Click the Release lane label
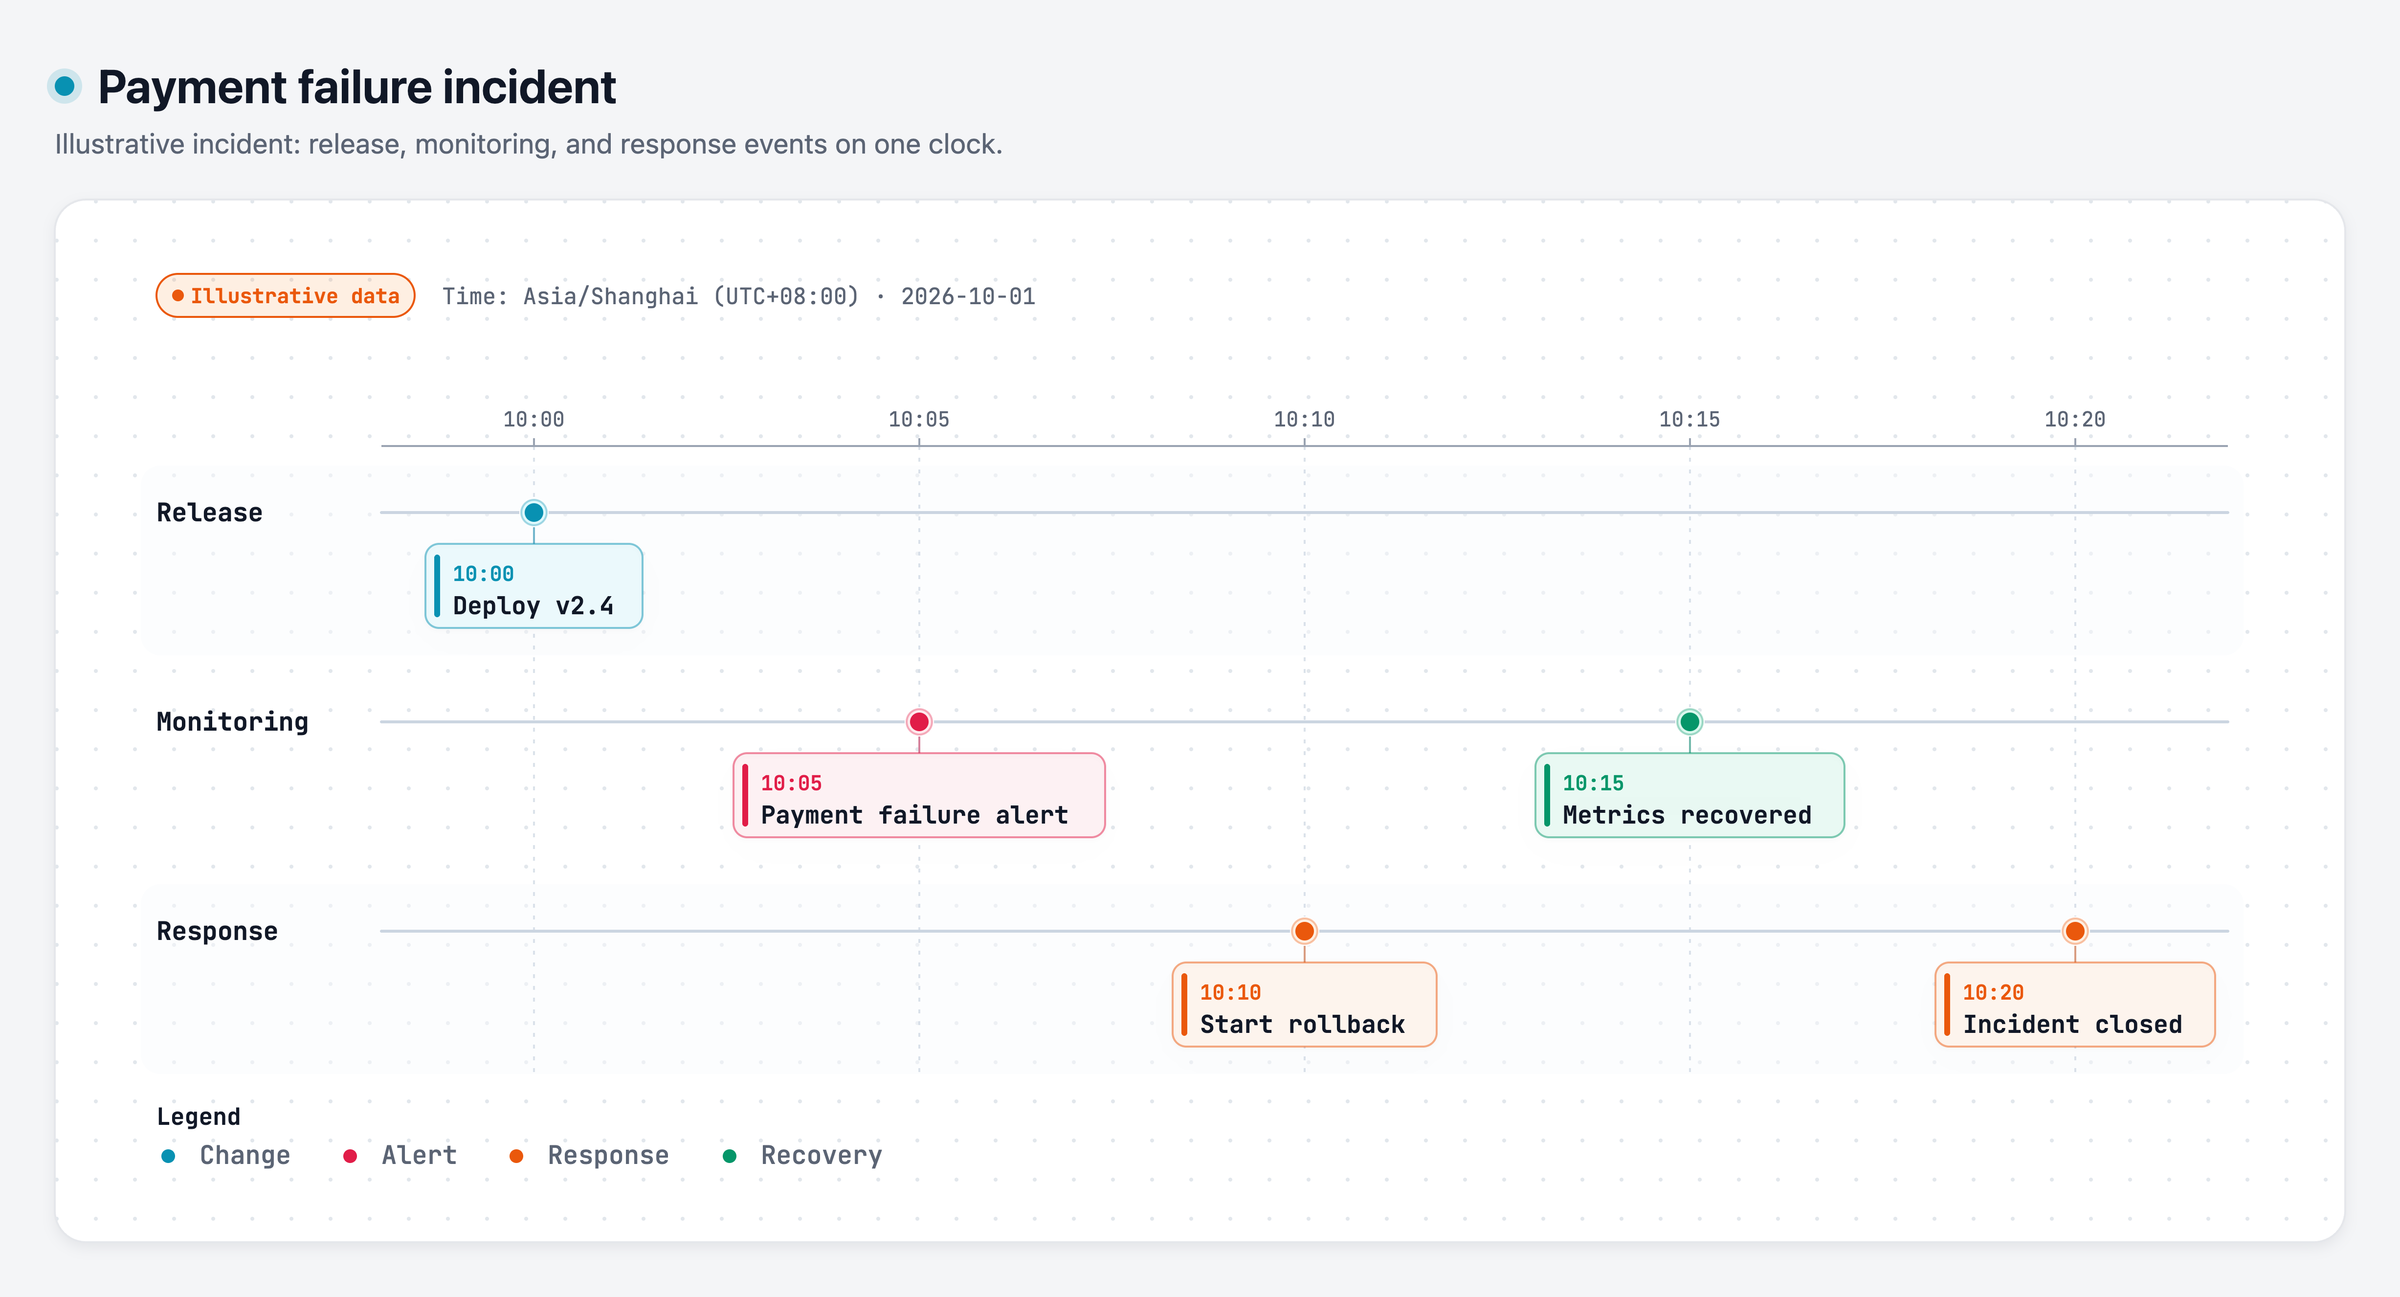This screenshot has width=2400, height=1297. tap(209, 513)
